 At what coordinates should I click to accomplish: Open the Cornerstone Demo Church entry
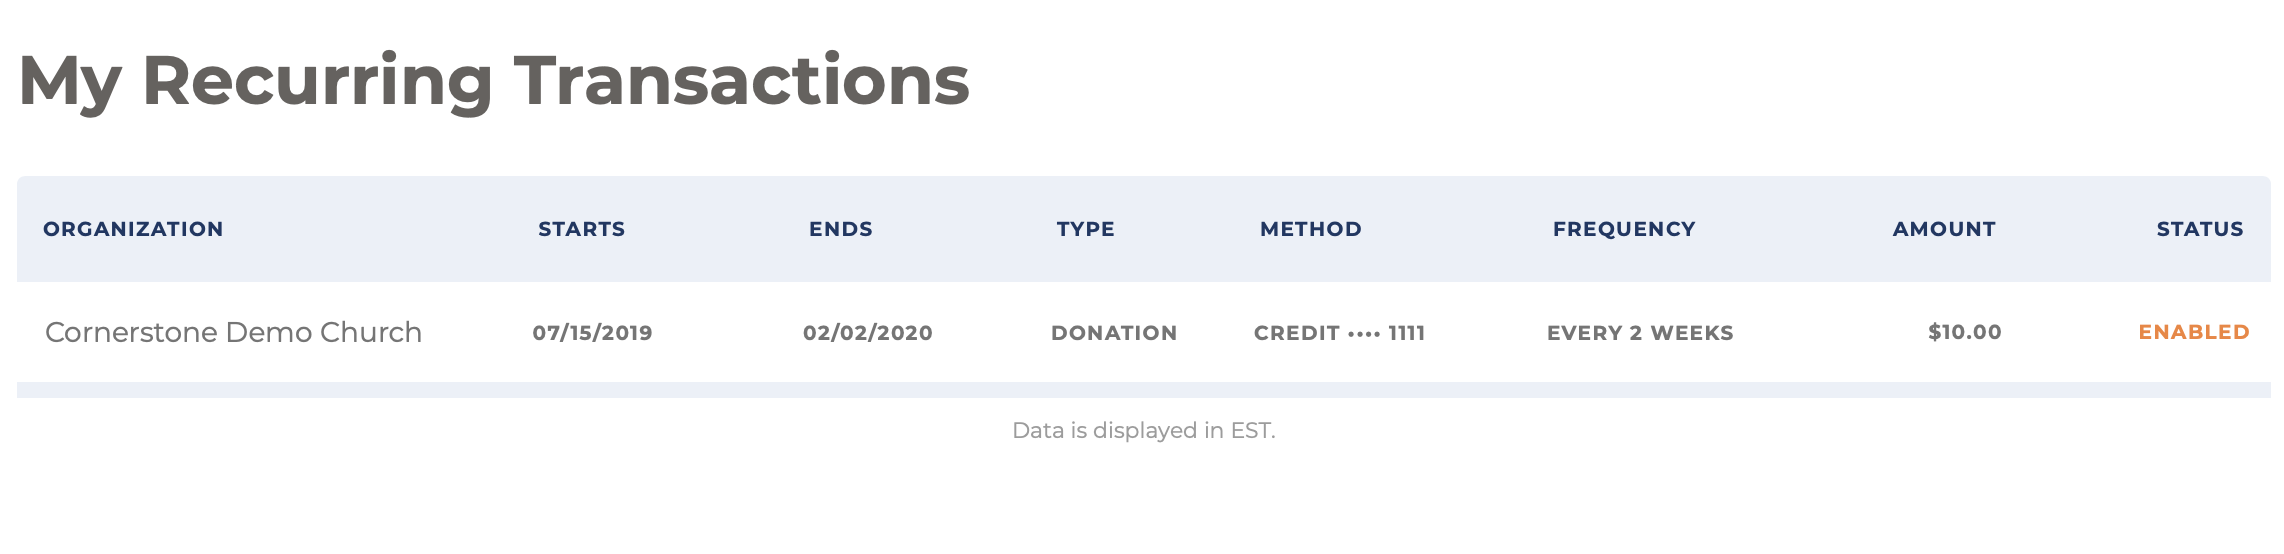coord(234,332)
